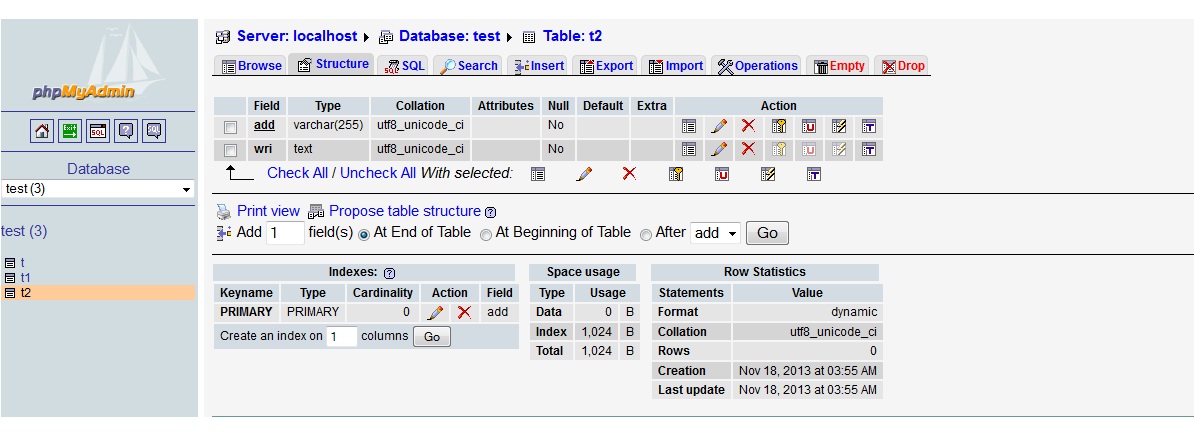Select the After radio button
This screenshot has width=1194, height=446.
point(646,234)
